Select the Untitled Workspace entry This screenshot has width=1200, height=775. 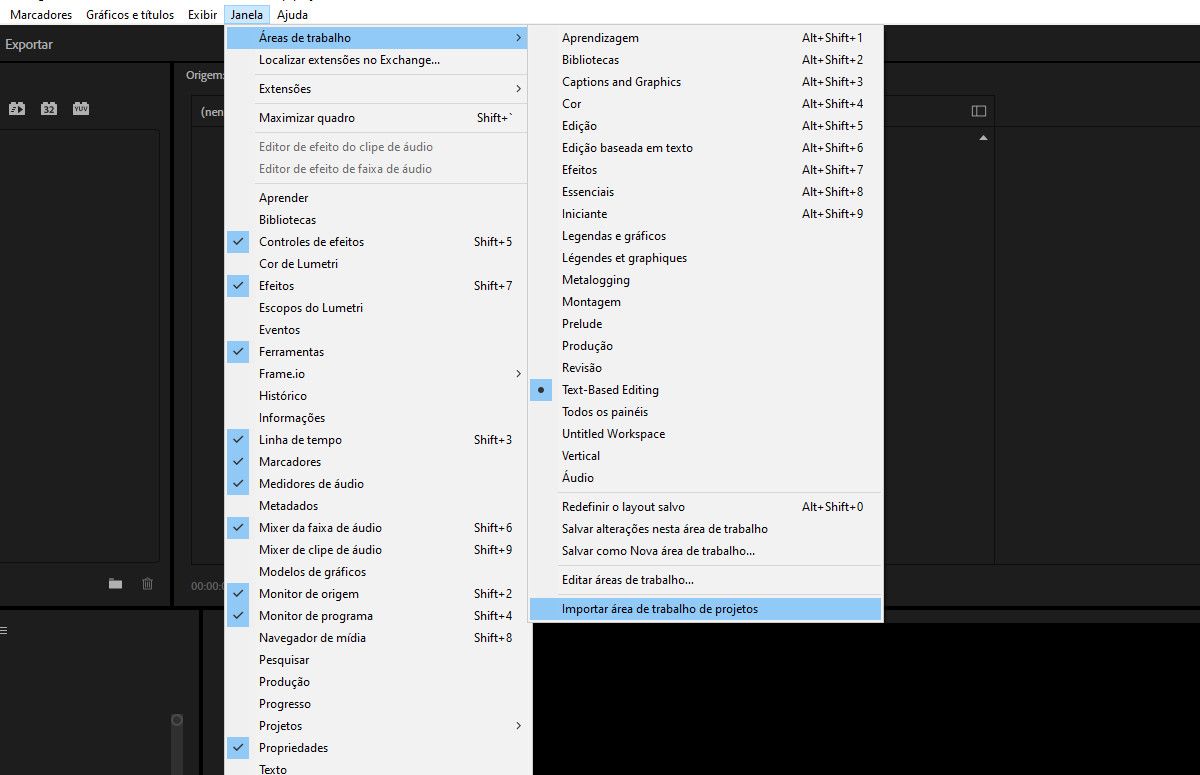tap(706, 434)
